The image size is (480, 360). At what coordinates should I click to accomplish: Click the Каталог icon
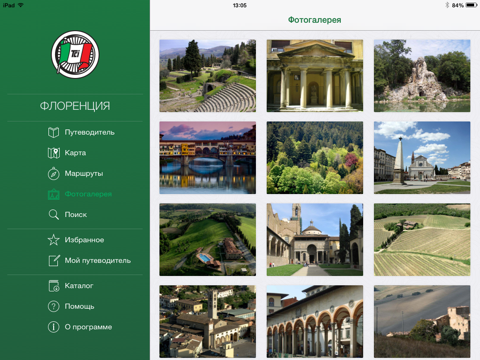[54, 286]
